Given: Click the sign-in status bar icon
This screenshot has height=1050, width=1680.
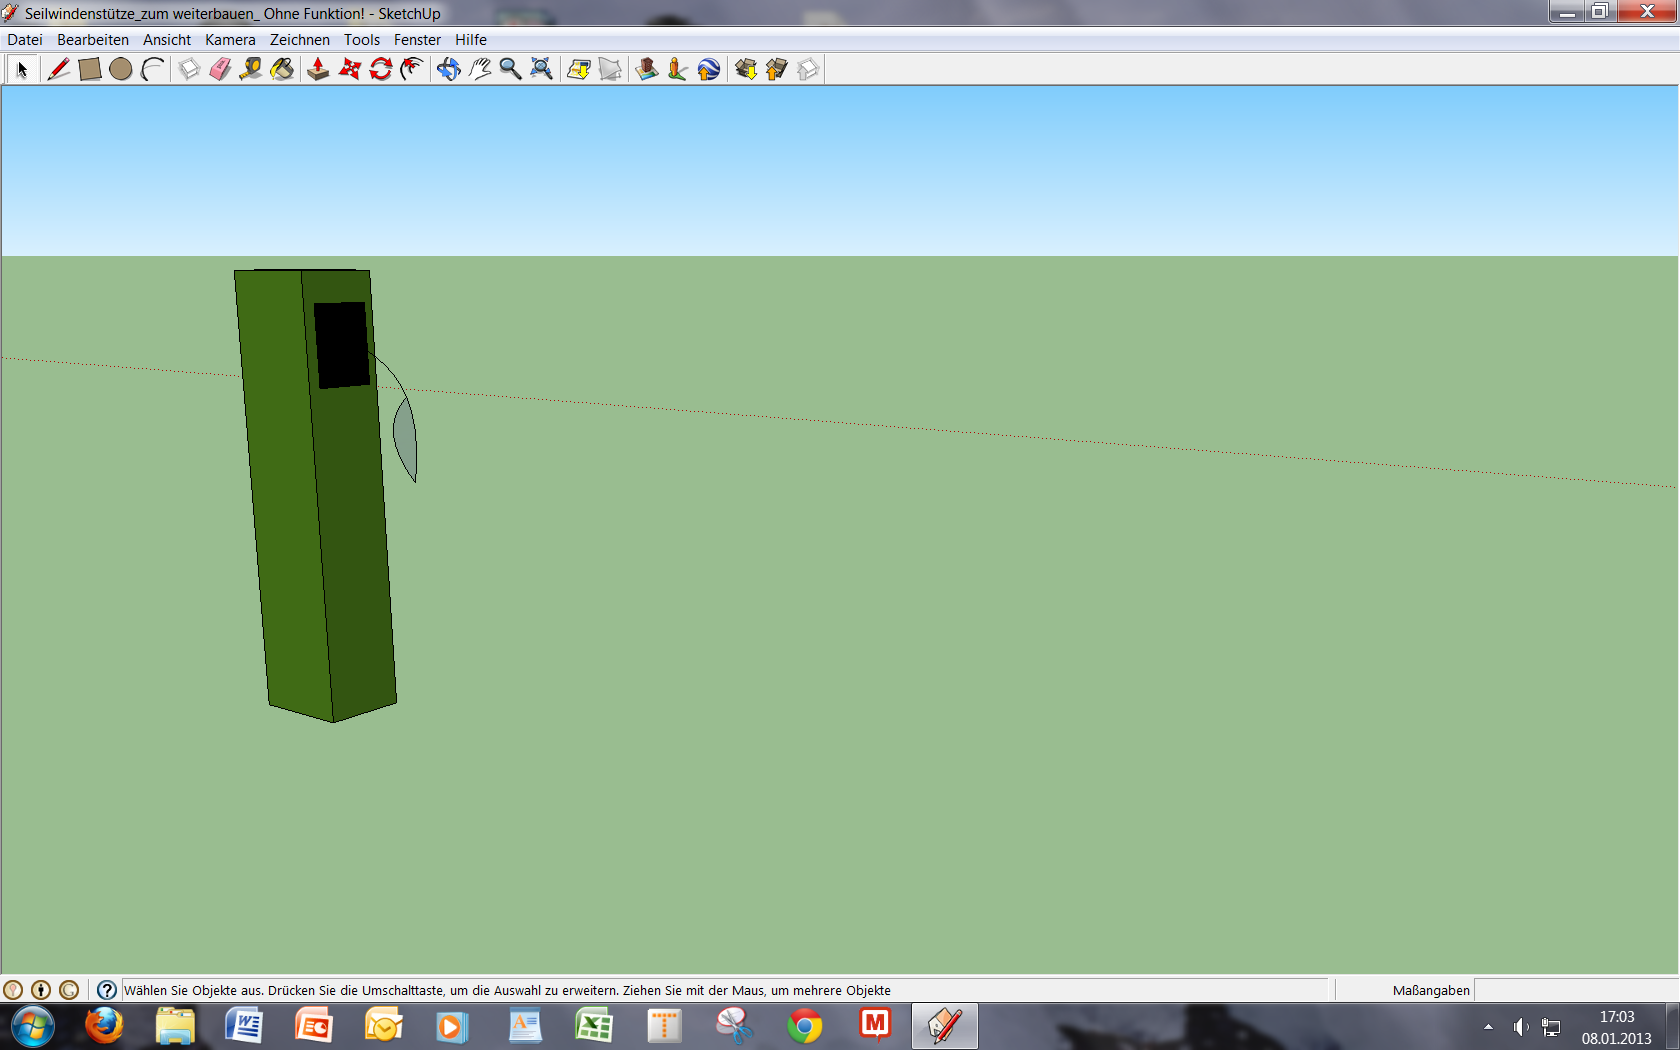Looking at the screenshot, I should tap(69, 990).
